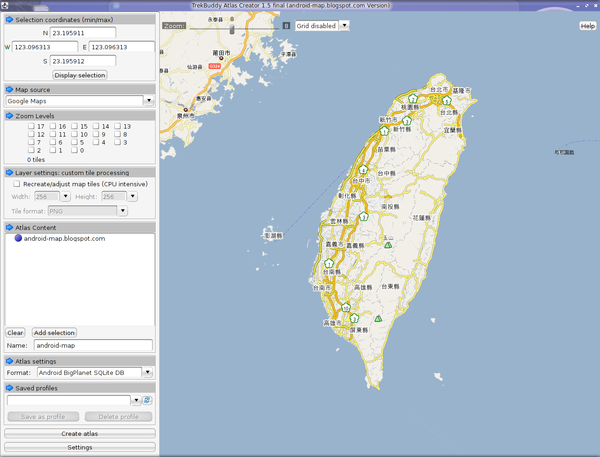Check zoom level 15
The height and width of the screenshot is (457, 600).
[75, 126]
